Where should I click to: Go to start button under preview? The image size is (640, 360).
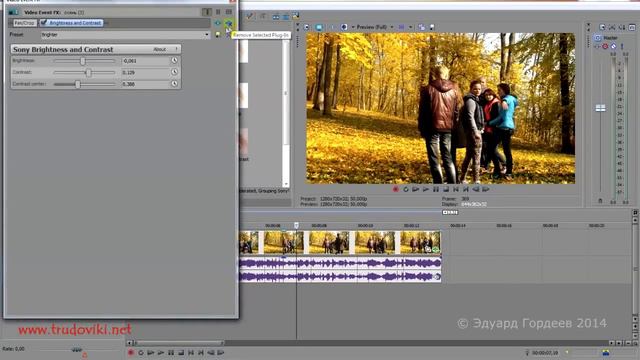(x=456, y=189)
